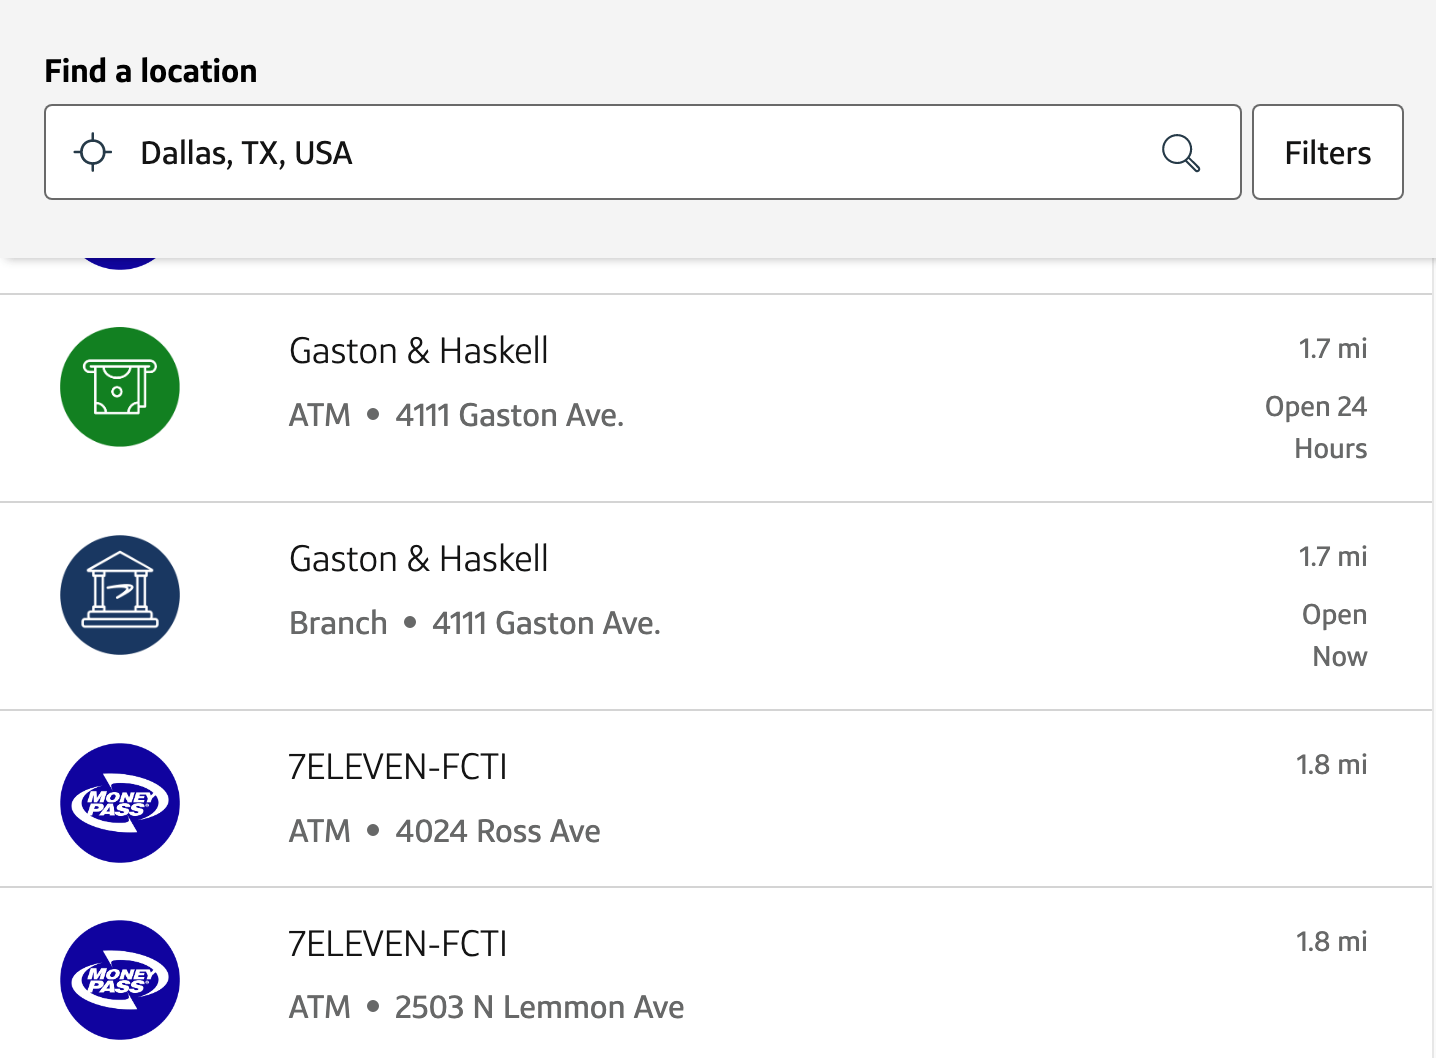1436x1058 pixels.
Task: Select the ATM withdrawal symbol in the green circle
Action: tap(119, 386)
